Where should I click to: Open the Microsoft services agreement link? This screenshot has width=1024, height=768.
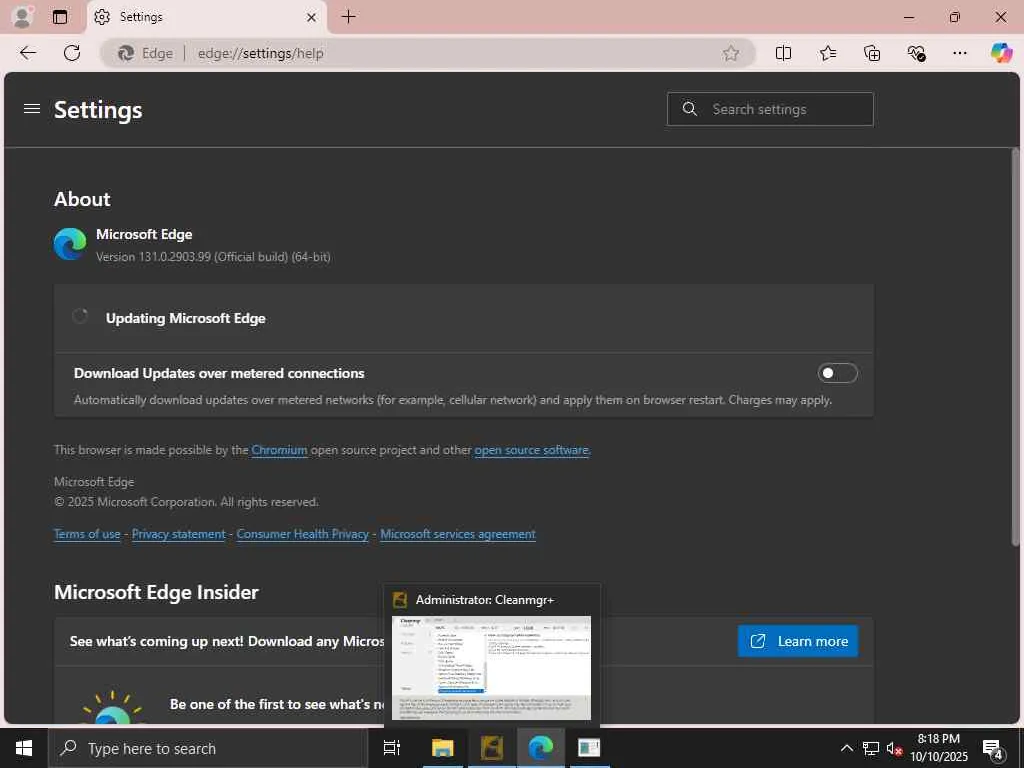click(x=458, y=534)
